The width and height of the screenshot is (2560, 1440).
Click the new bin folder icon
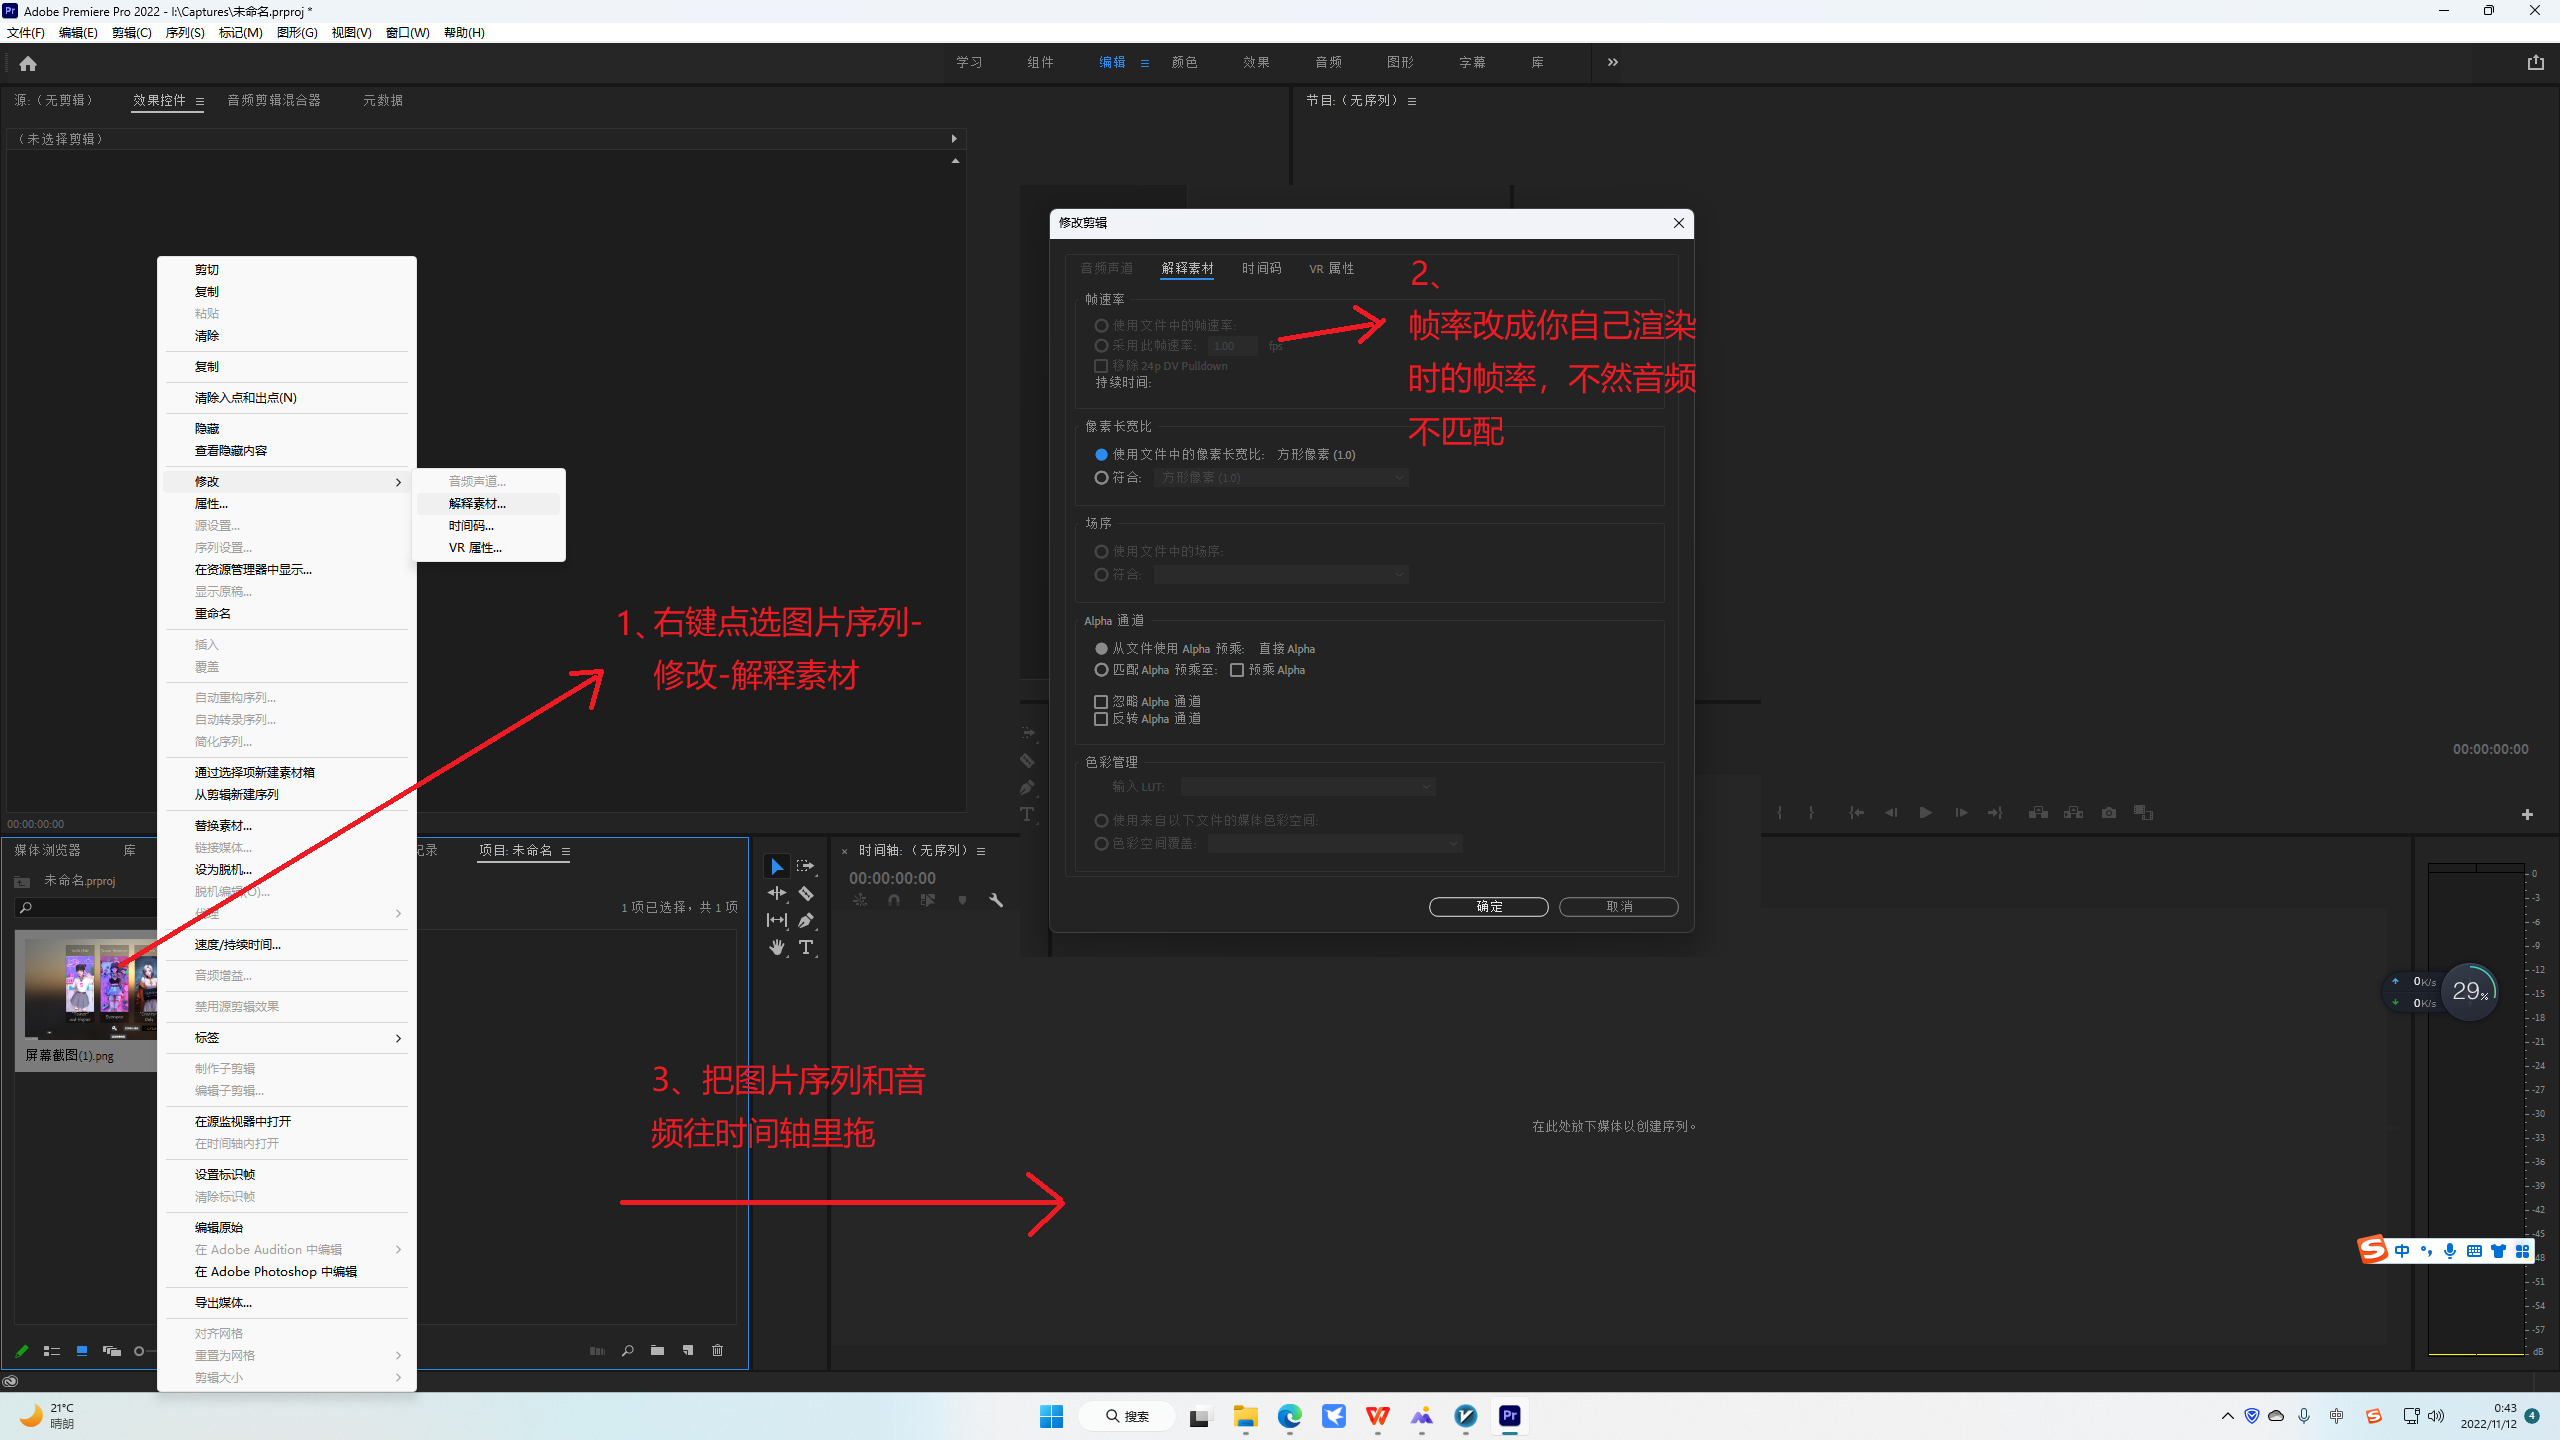657,1350
